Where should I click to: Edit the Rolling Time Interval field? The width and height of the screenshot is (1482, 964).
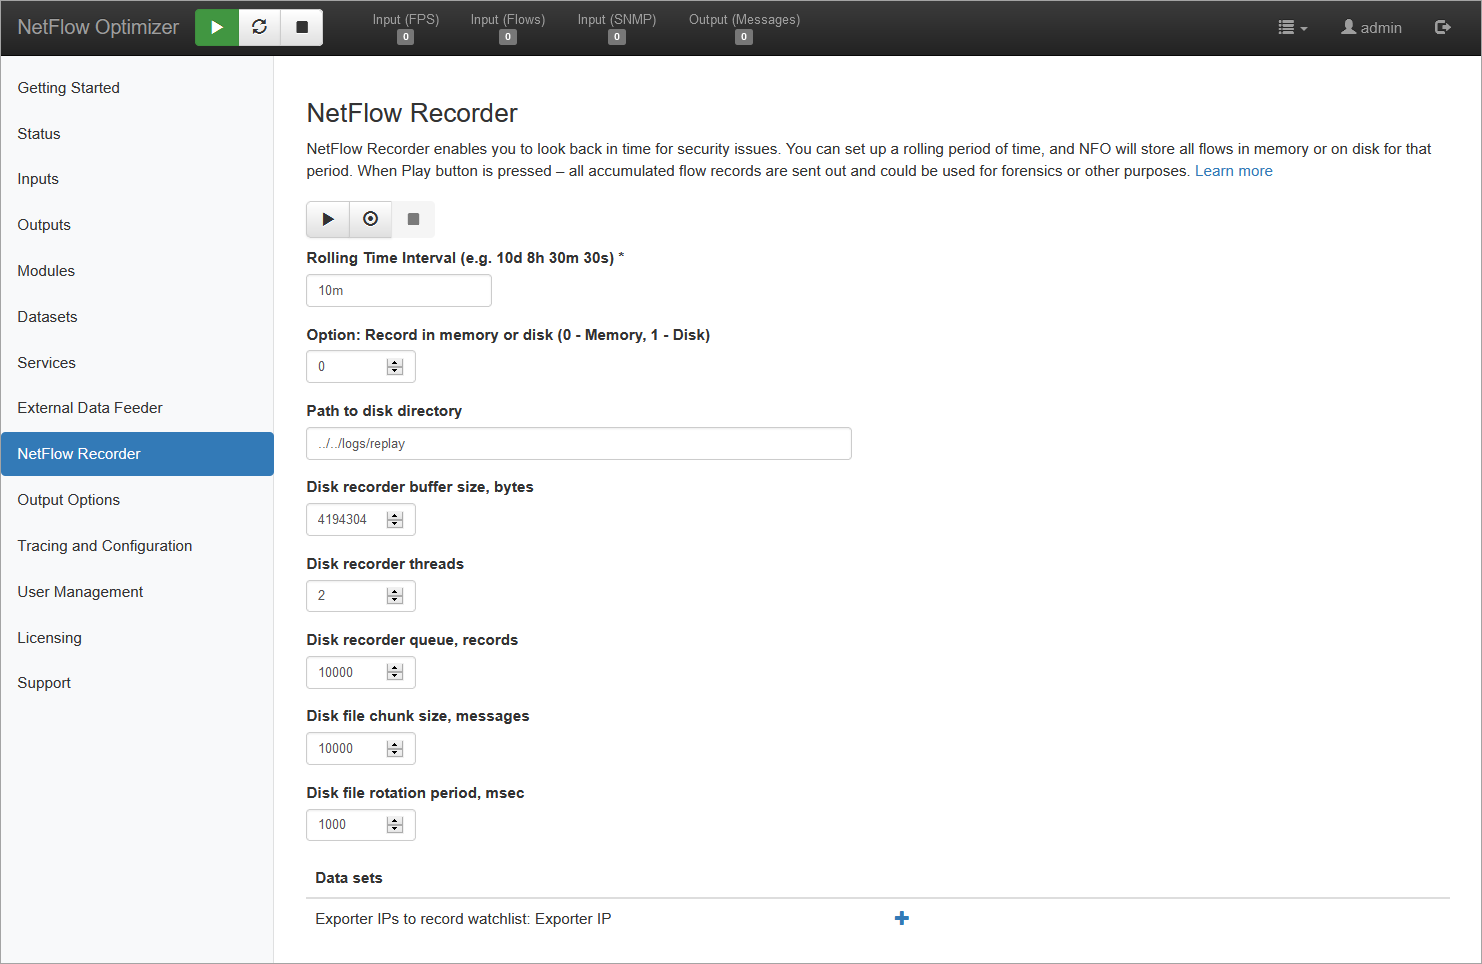[x=399, y=291]
